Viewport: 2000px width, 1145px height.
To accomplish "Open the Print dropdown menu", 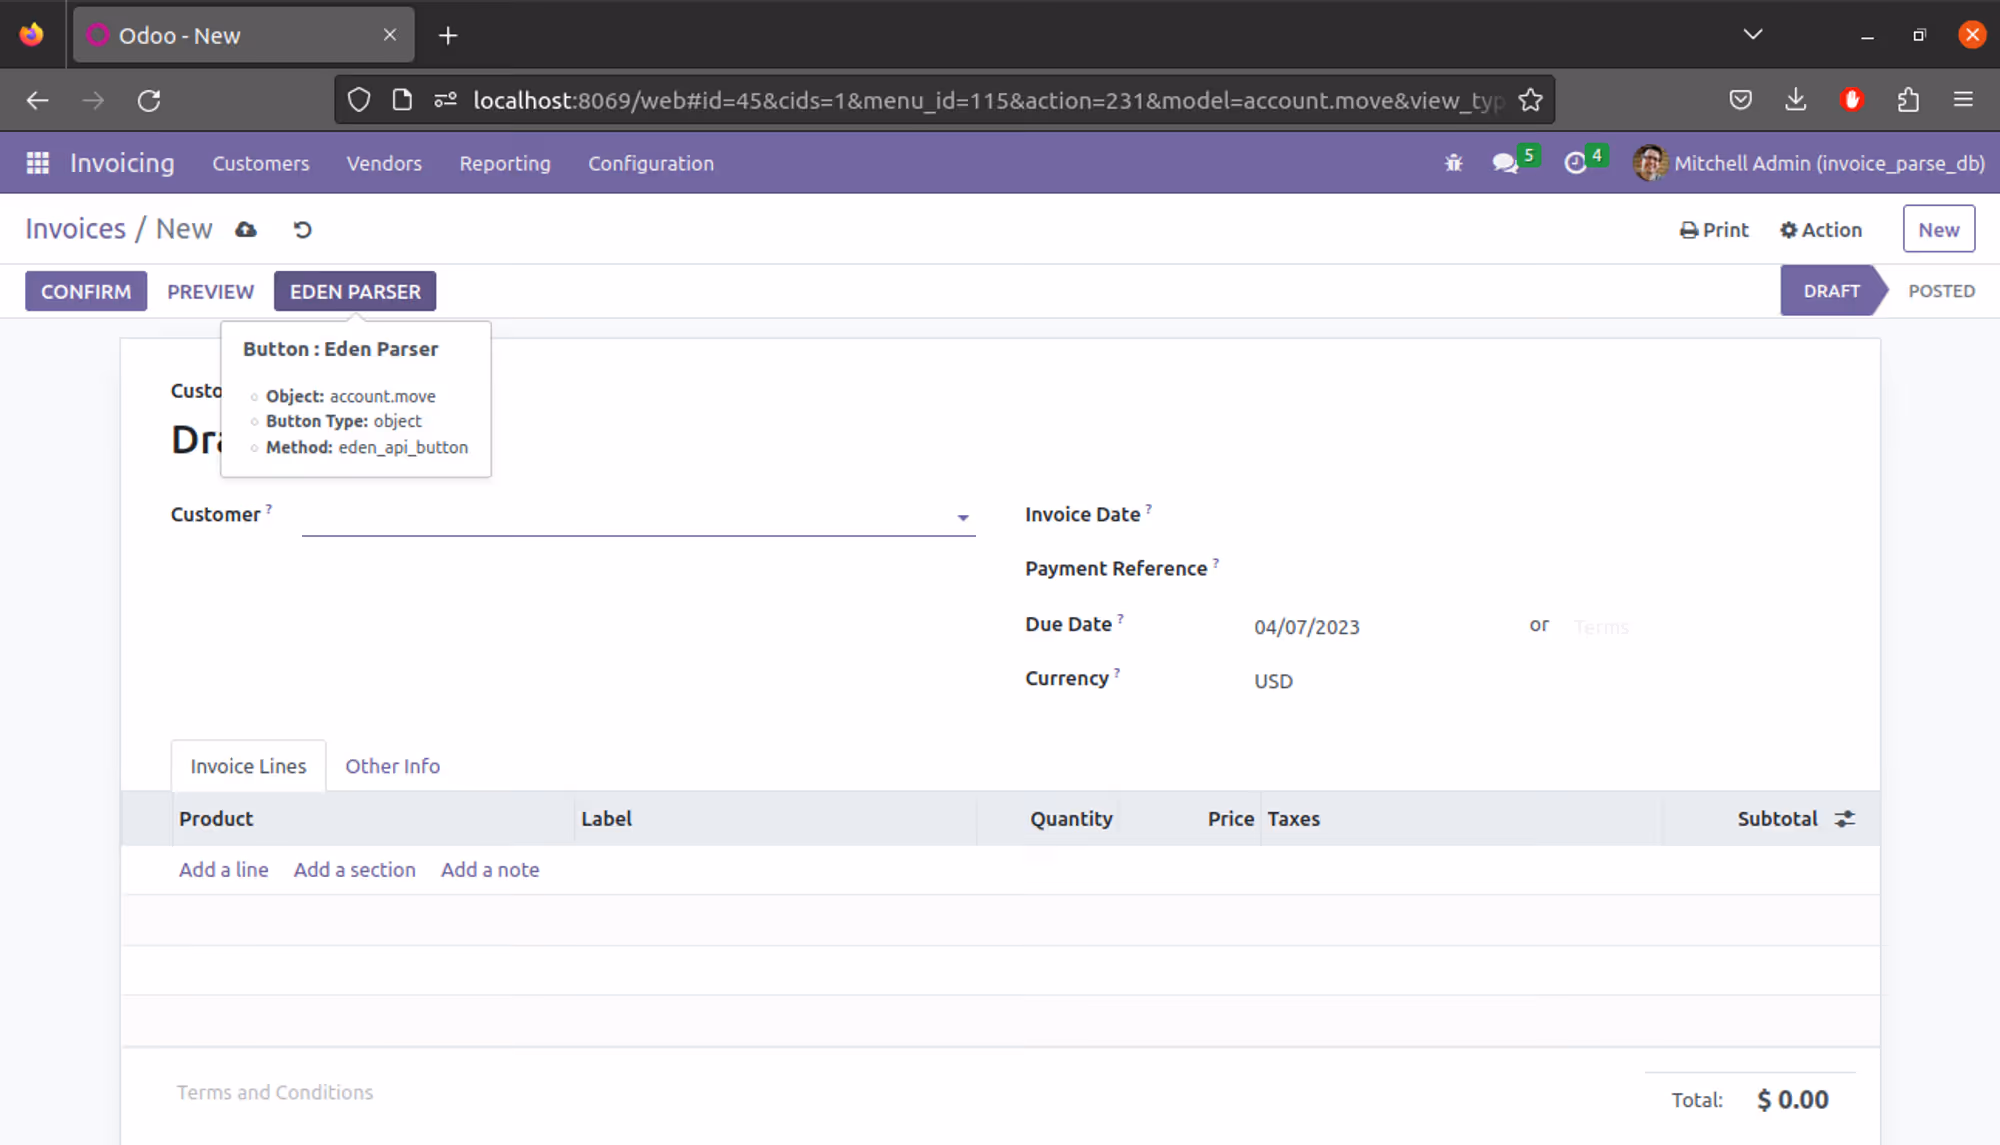I will tap(1714, 230).
